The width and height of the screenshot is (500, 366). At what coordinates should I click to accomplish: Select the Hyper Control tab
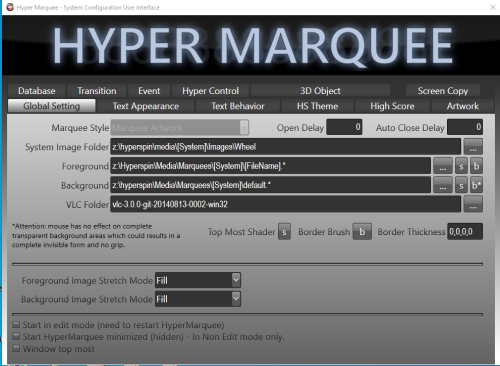point(210,91)
